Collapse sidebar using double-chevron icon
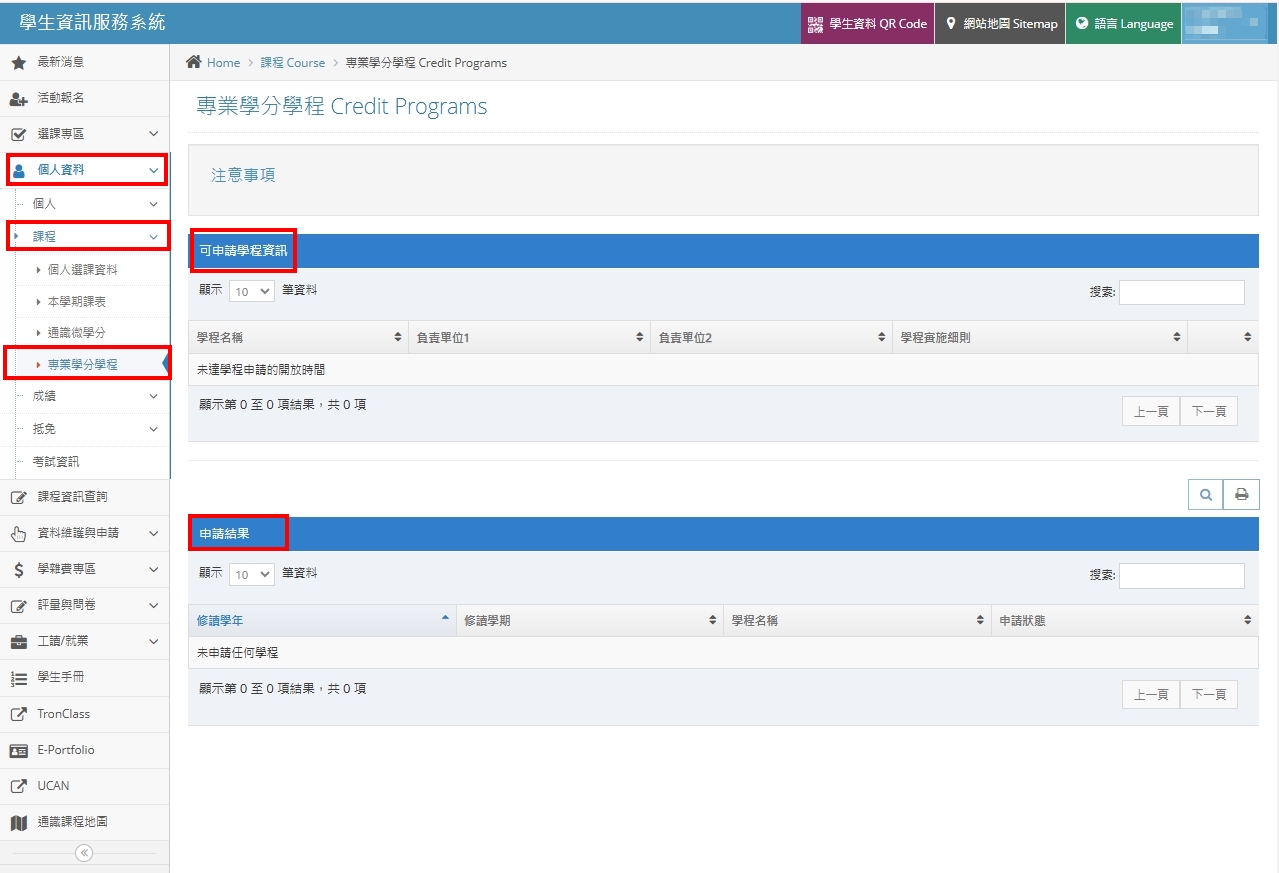This screenshot has width=1279, height=873. (84, 853)
